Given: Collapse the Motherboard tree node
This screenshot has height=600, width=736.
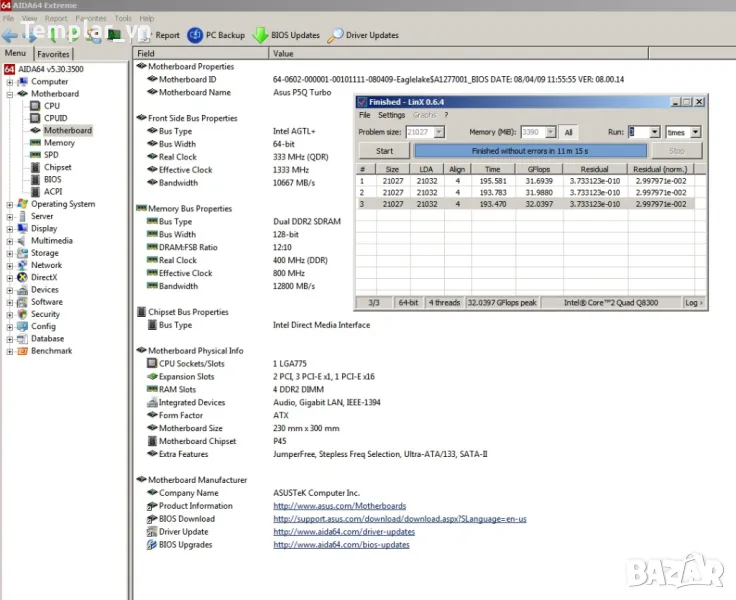Looking at the screenshot, I should pyautogui.click(x=10, y=94).
